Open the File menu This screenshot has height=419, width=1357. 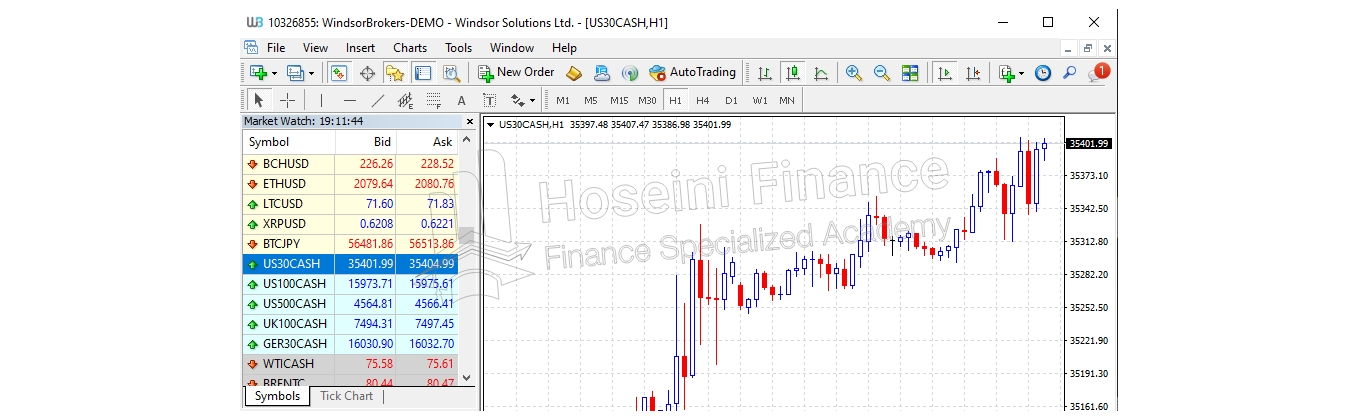tap(276, 47)
